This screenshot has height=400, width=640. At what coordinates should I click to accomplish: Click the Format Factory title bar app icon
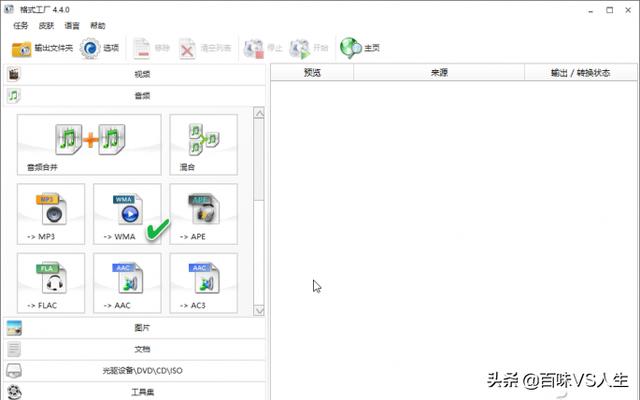[x=9, y=9]
